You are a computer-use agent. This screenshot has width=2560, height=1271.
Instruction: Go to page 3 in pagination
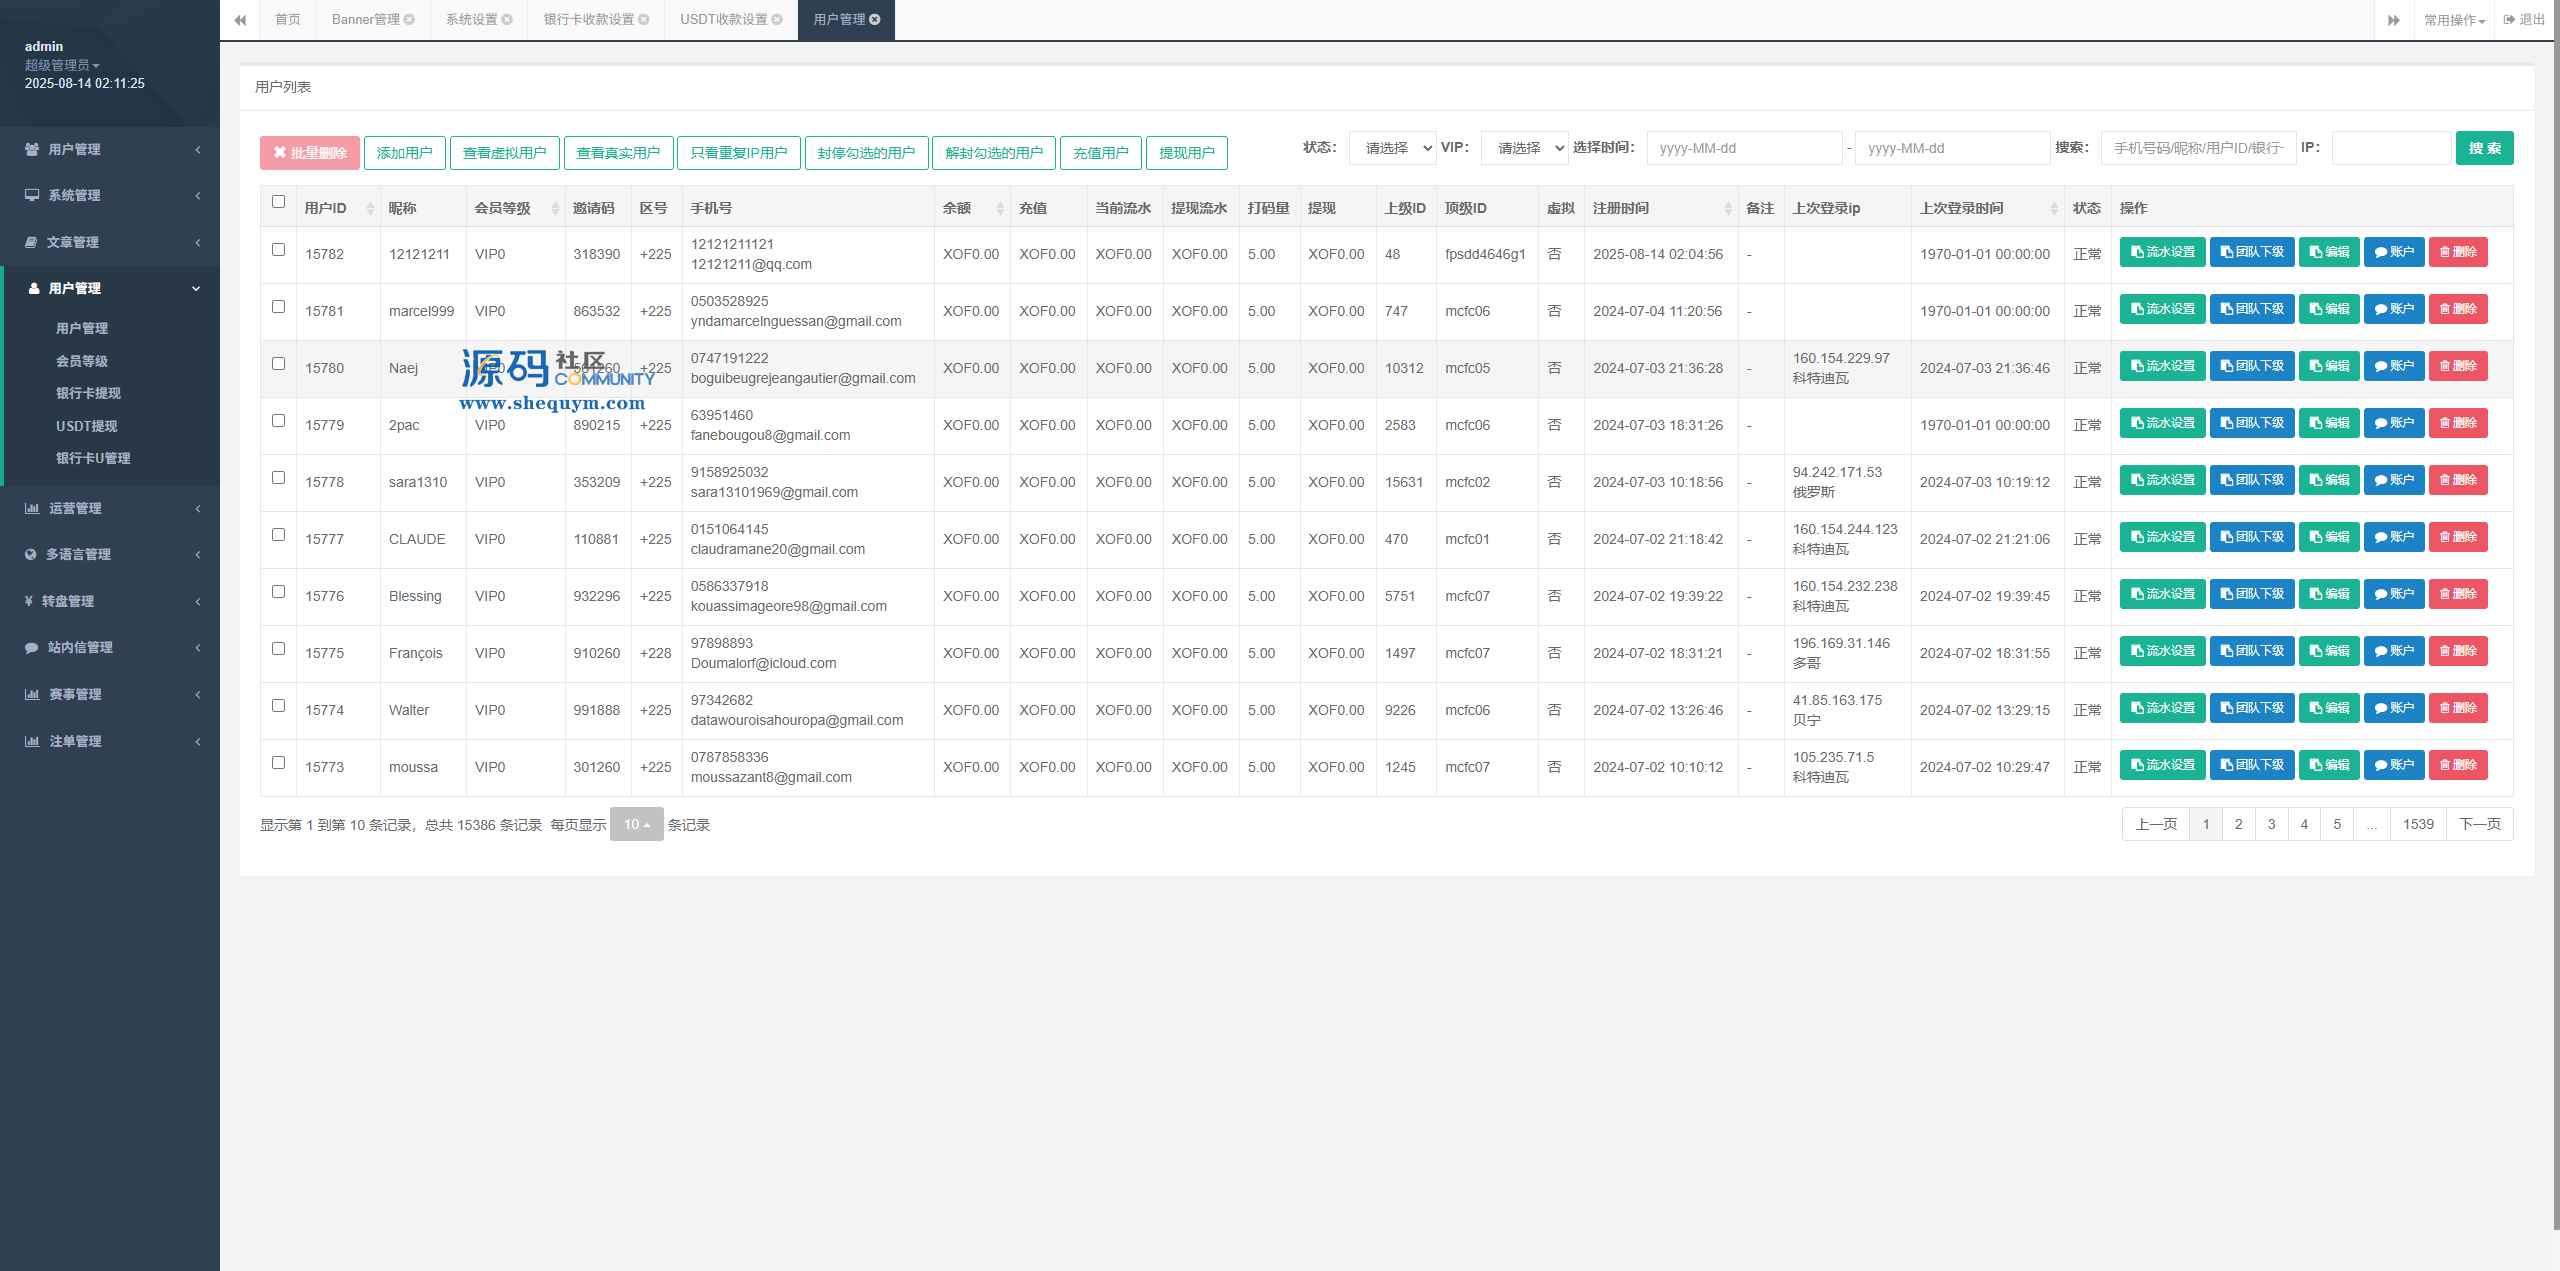coord(2271,824)
